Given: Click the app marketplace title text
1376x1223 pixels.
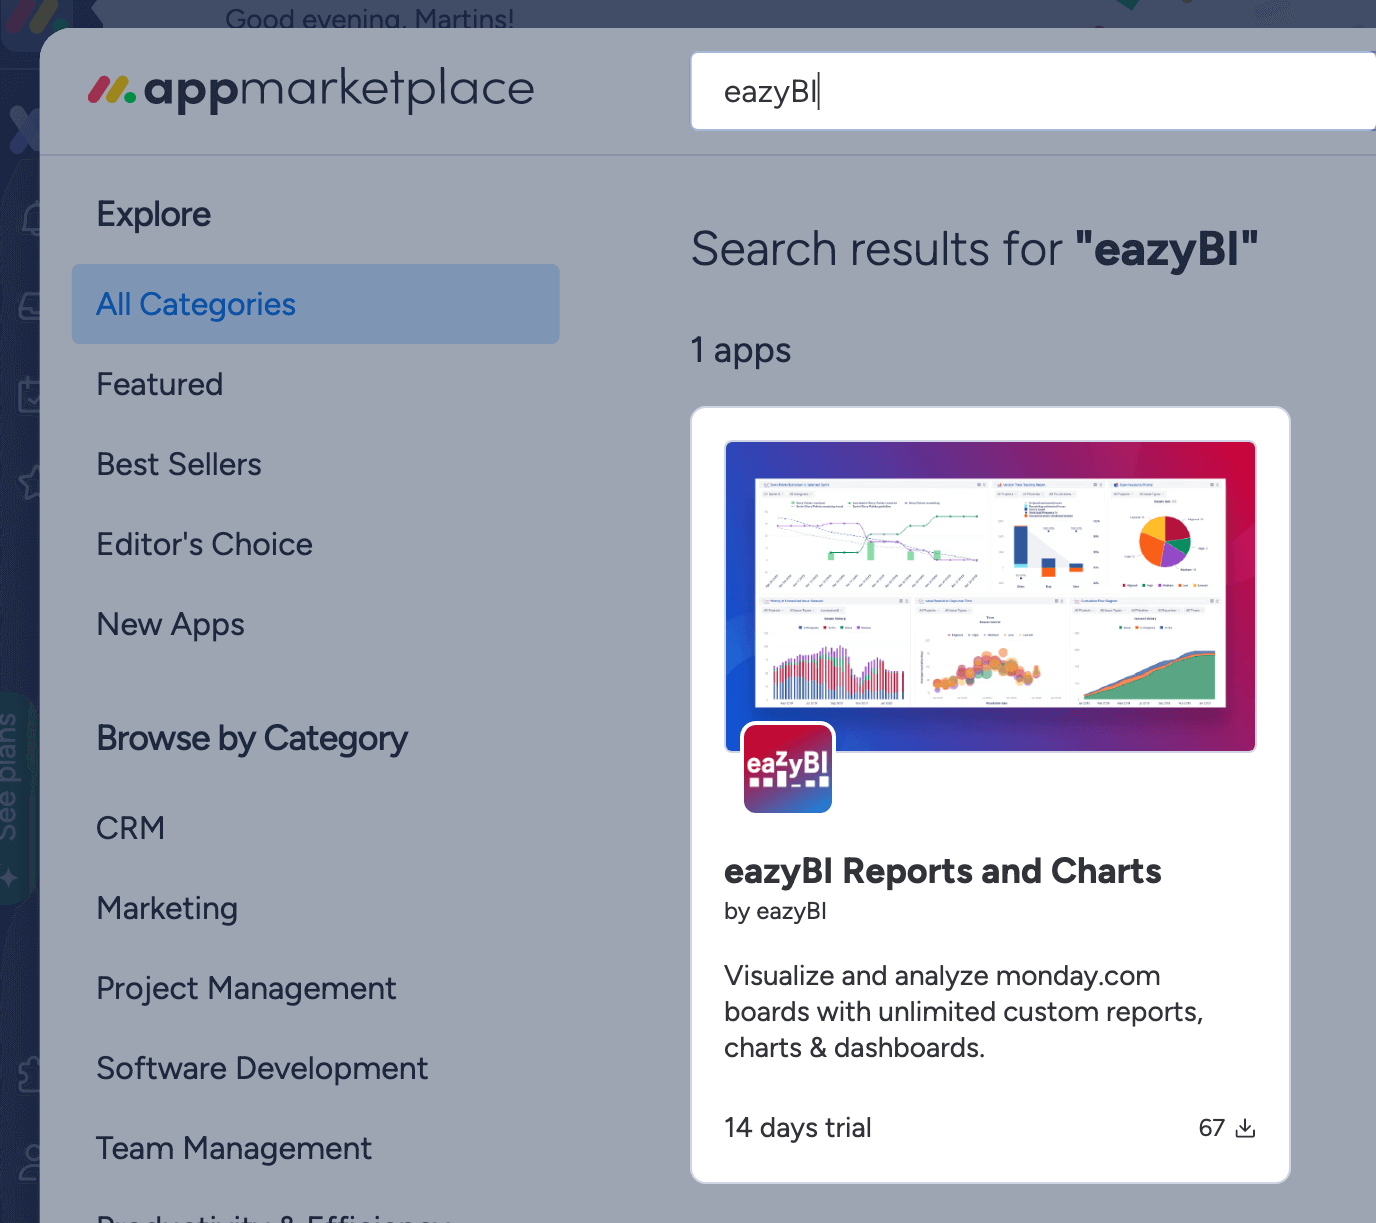Looking at the screenshot, I should click(339, 90).
